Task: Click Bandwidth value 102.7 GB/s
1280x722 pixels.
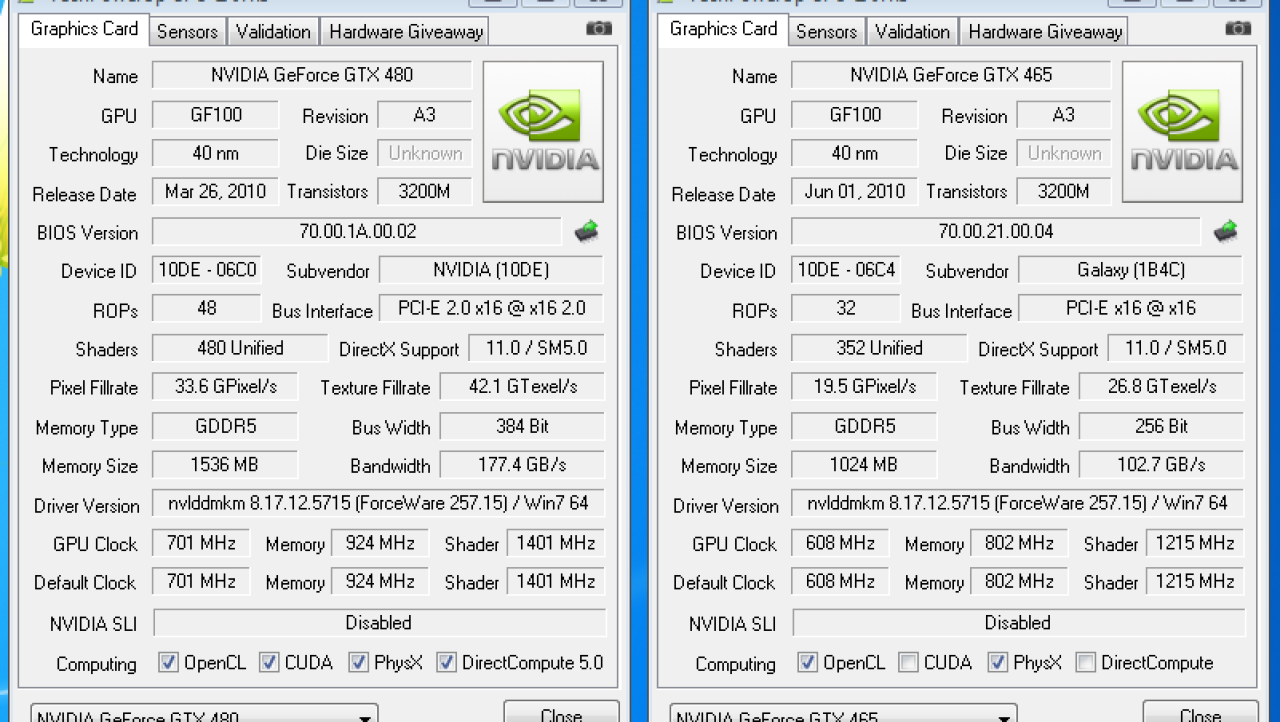Action: coord(1161,465)
